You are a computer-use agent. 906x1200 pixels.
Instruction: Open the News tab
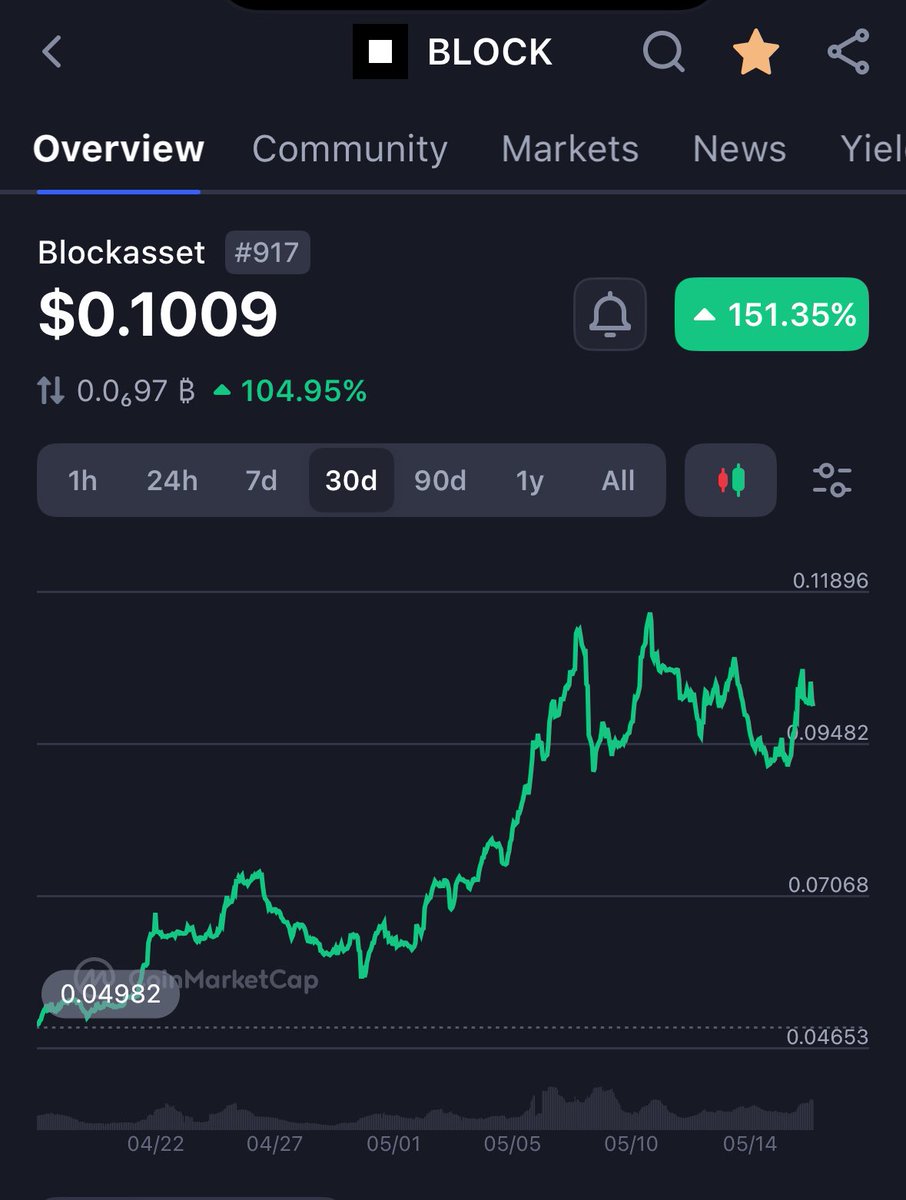click(739, 148)
